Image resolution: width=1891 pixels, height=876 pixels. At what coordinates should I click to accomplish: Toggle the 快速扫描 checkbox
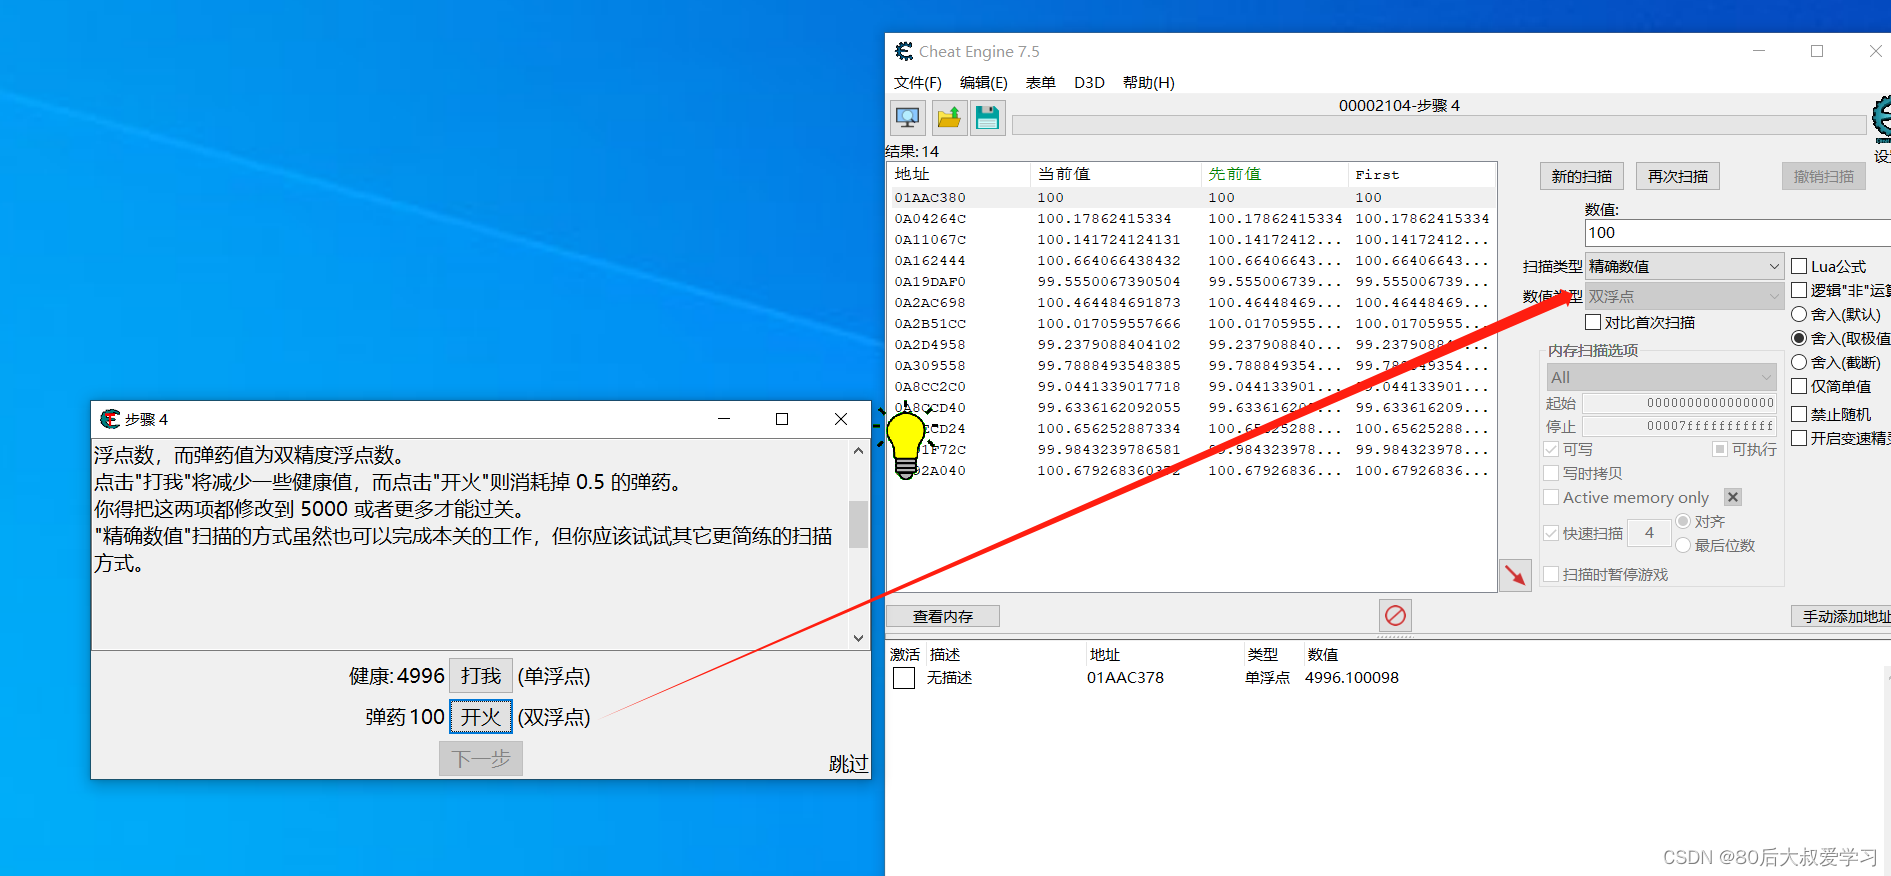pos(1551,533)
